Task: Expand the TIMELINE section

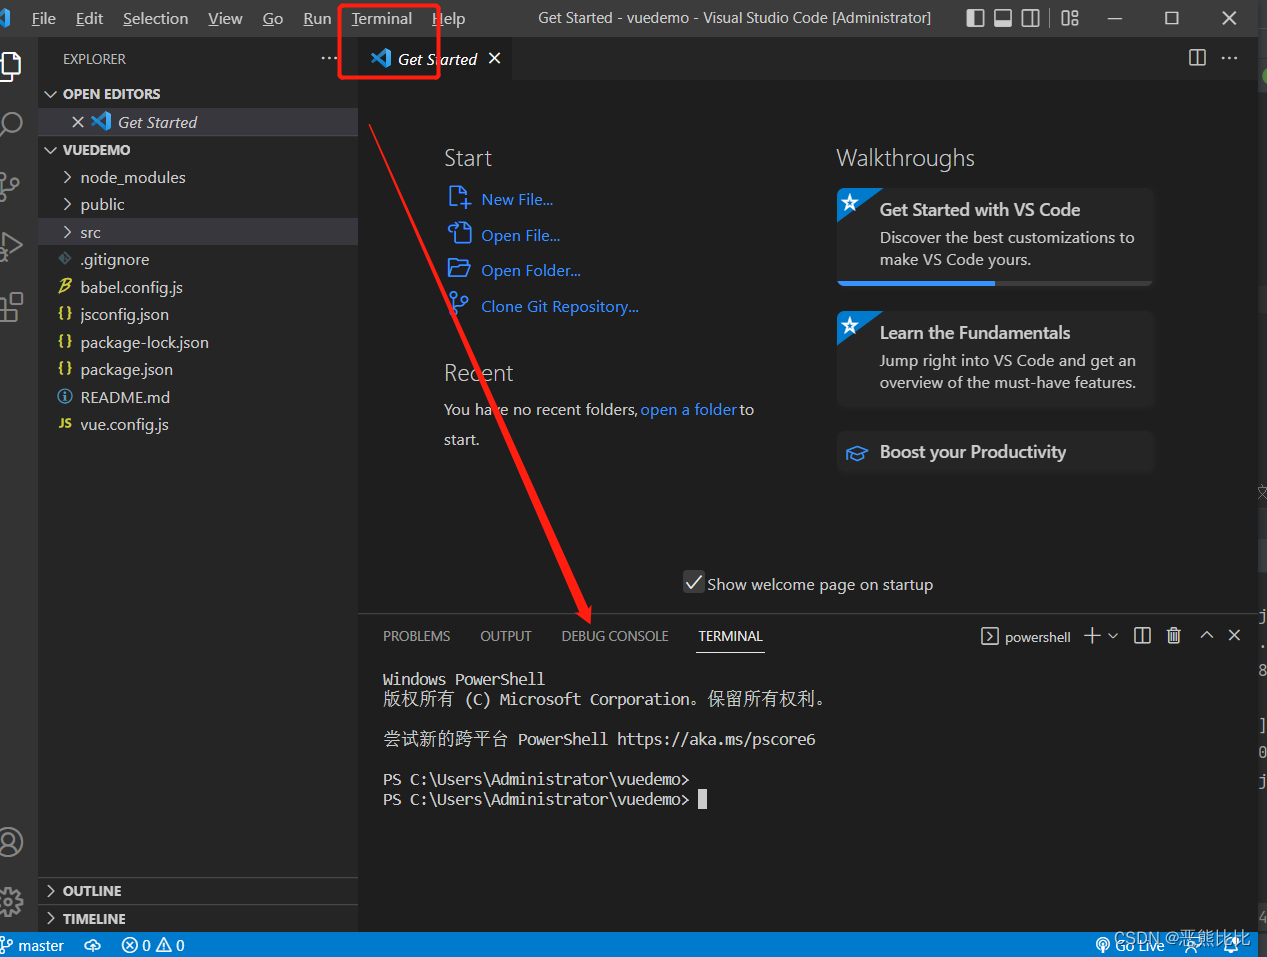Action: coord(198,919)
